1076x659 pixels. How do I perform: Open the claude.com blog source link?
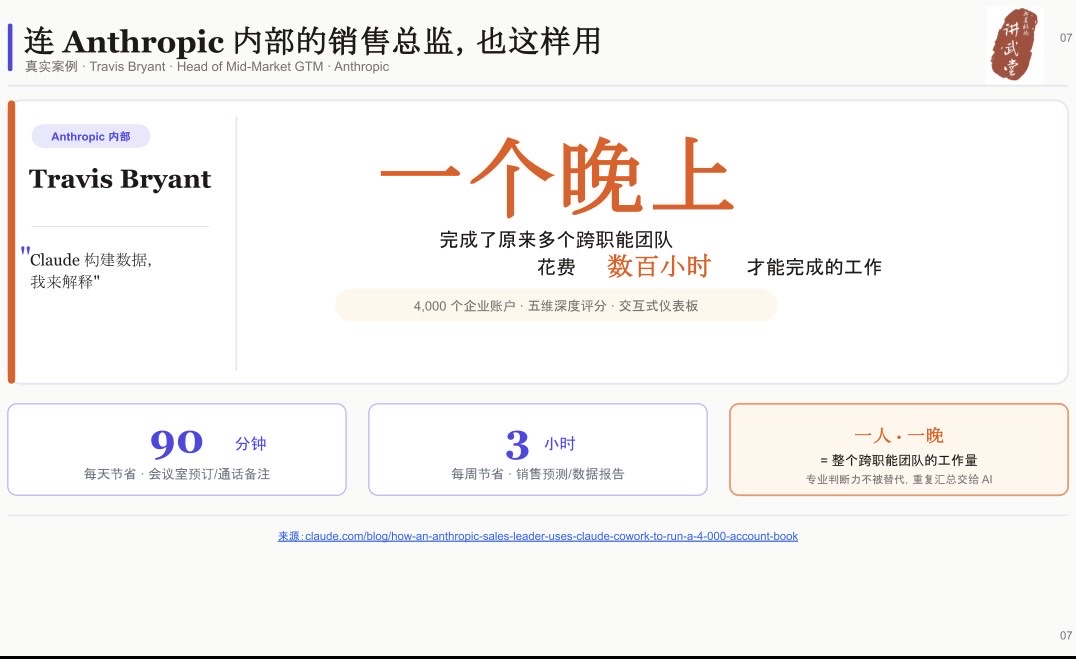538,536
